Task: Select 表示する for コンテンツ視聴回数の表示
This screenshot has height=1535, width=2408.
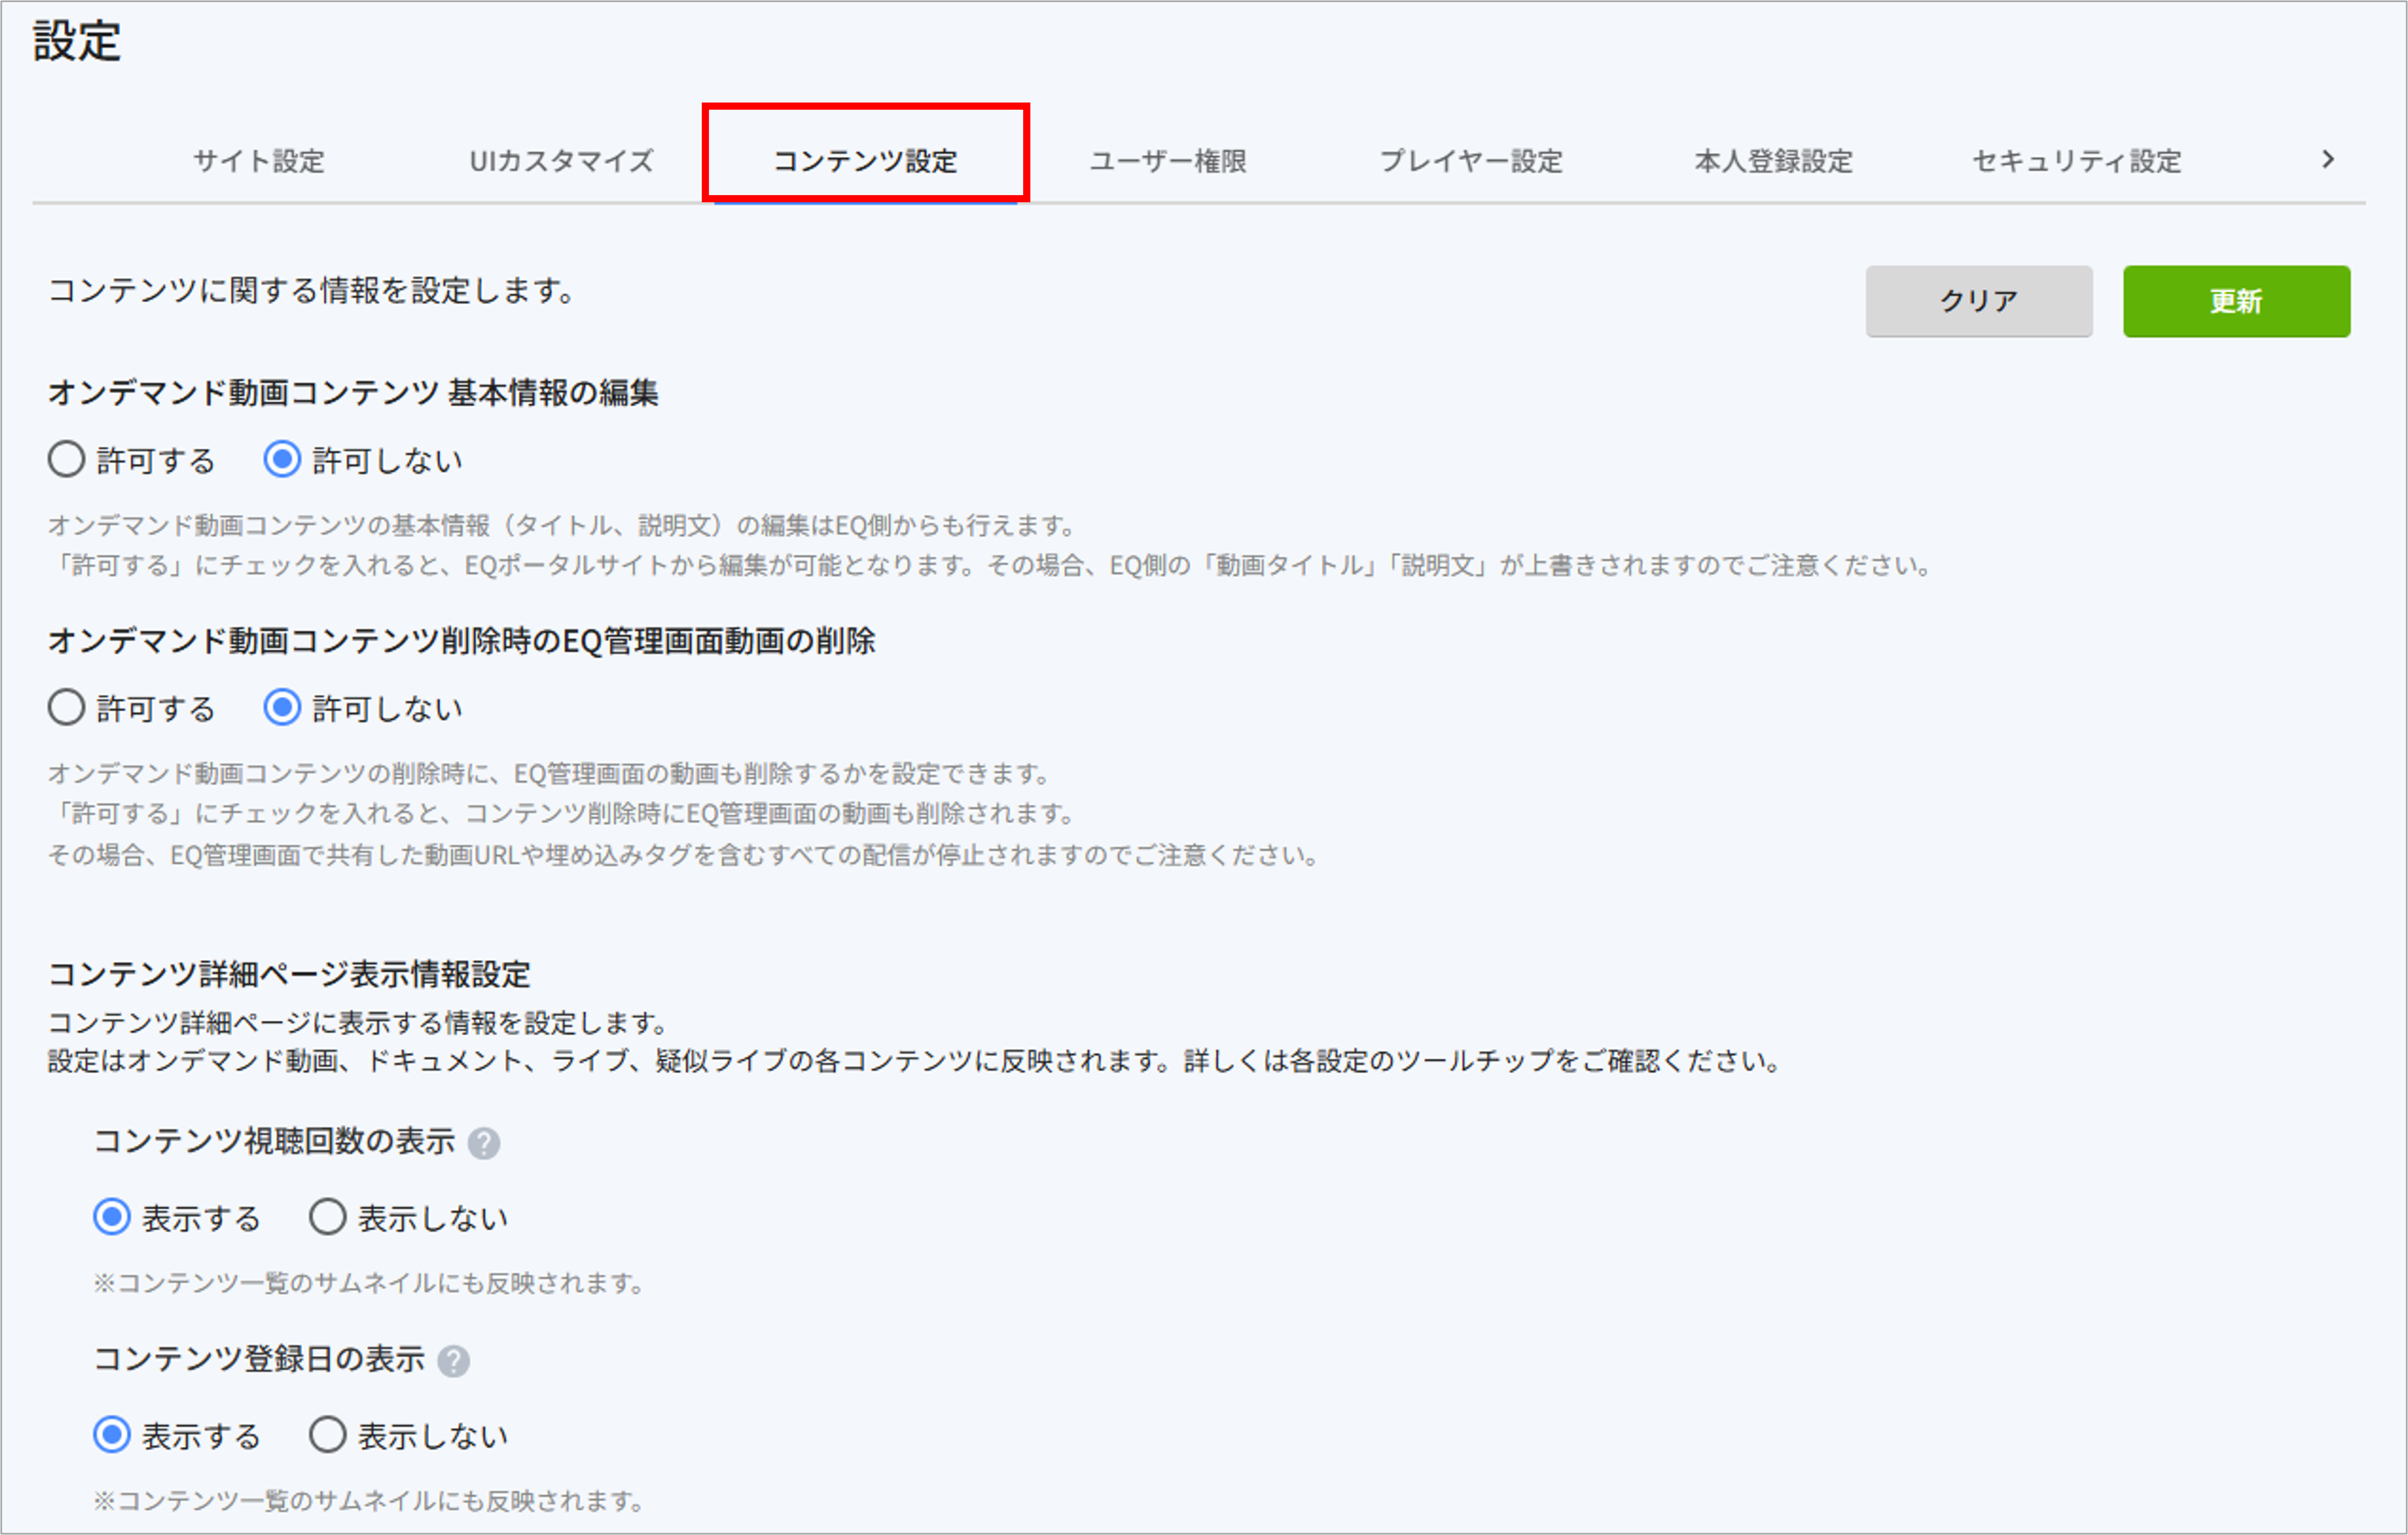Action: point(112,1218)
